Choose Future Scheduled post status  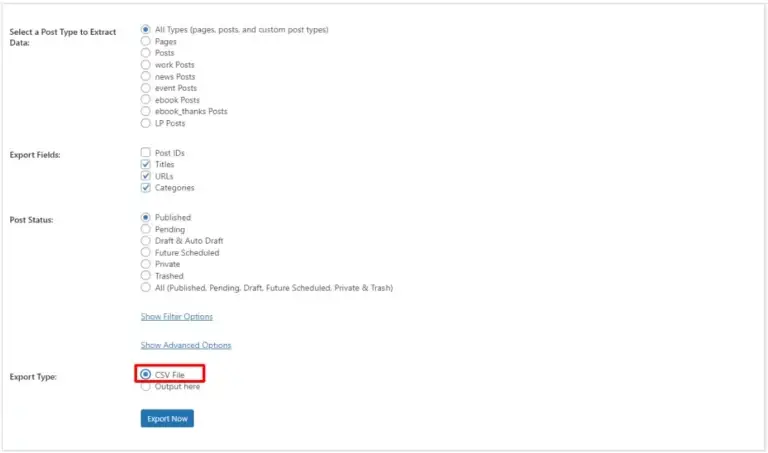click(x=146, y=253)
